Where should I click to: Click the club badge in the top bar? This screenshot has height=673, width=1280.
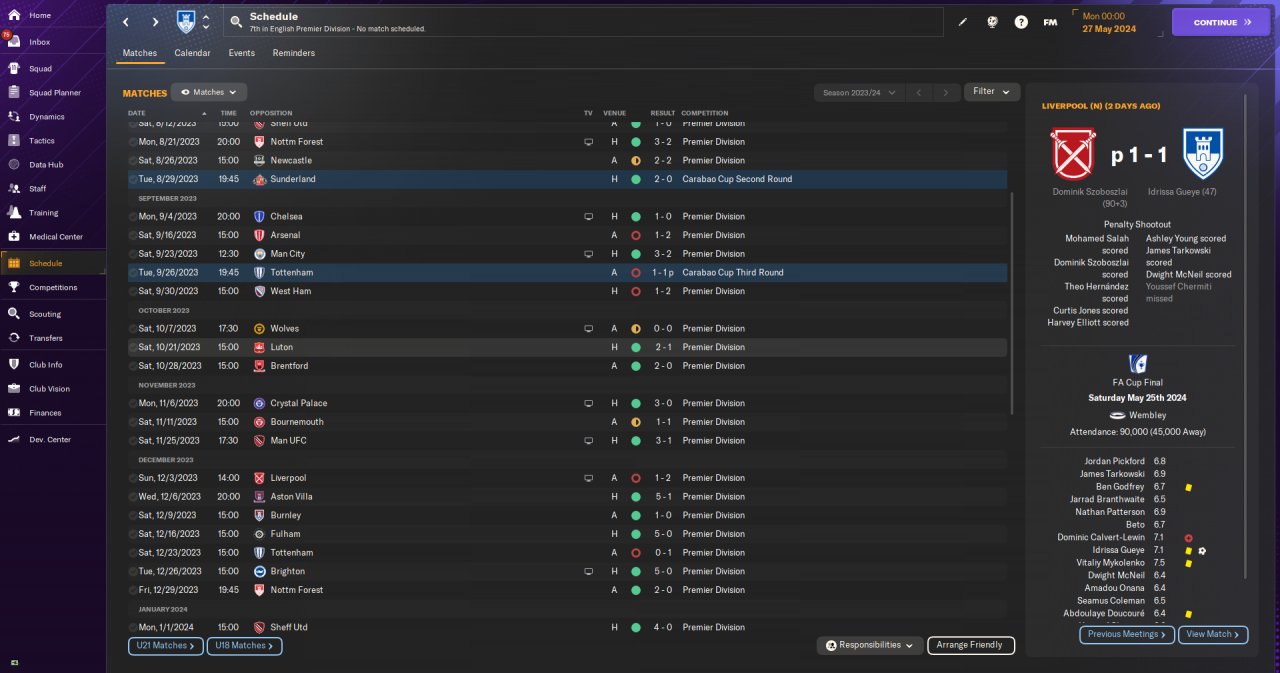pyautogui.click(x=186, y=22)
